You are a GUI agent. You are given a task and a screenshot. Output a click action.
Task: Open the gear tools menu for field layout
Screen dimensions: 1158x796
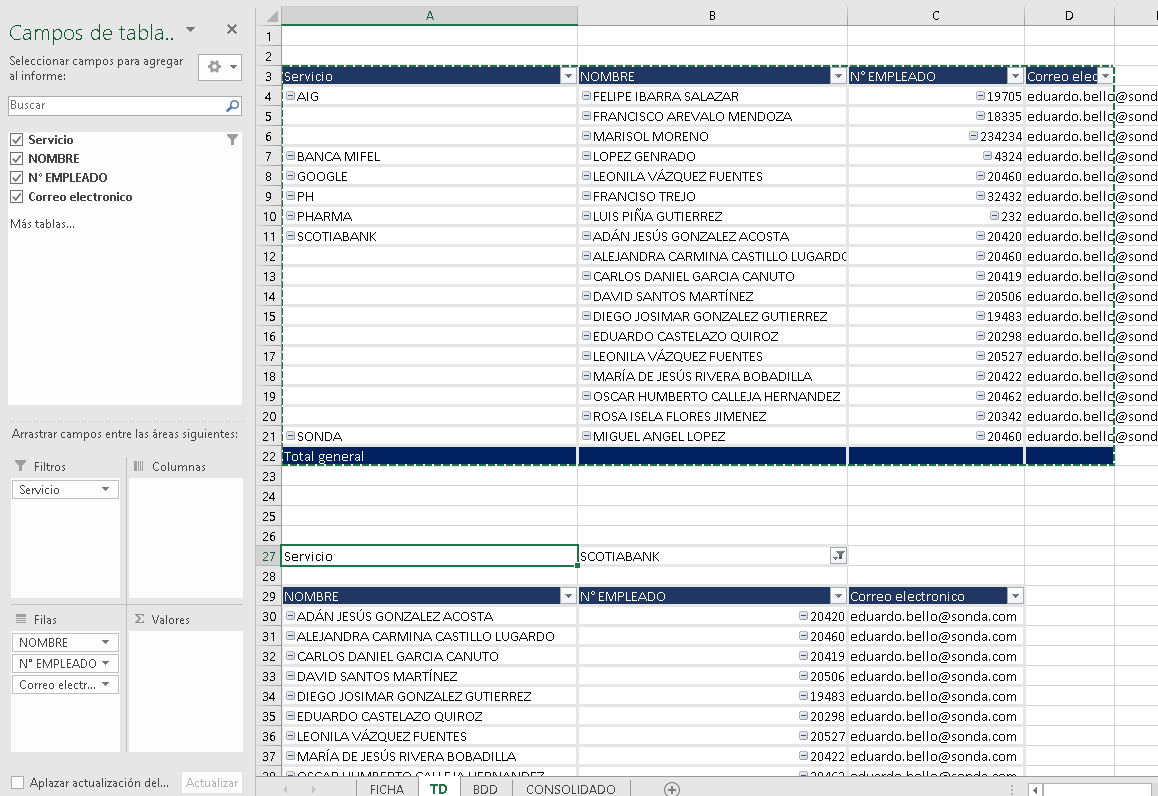tap(219, 67)
